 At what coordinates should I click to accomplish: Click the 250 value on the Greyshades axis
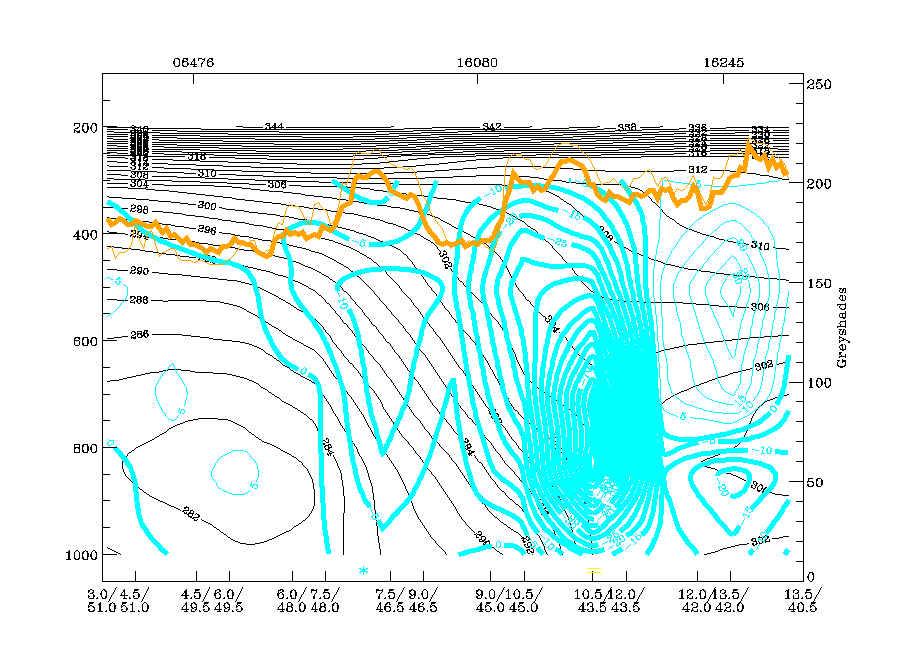[x=821, y=85]
